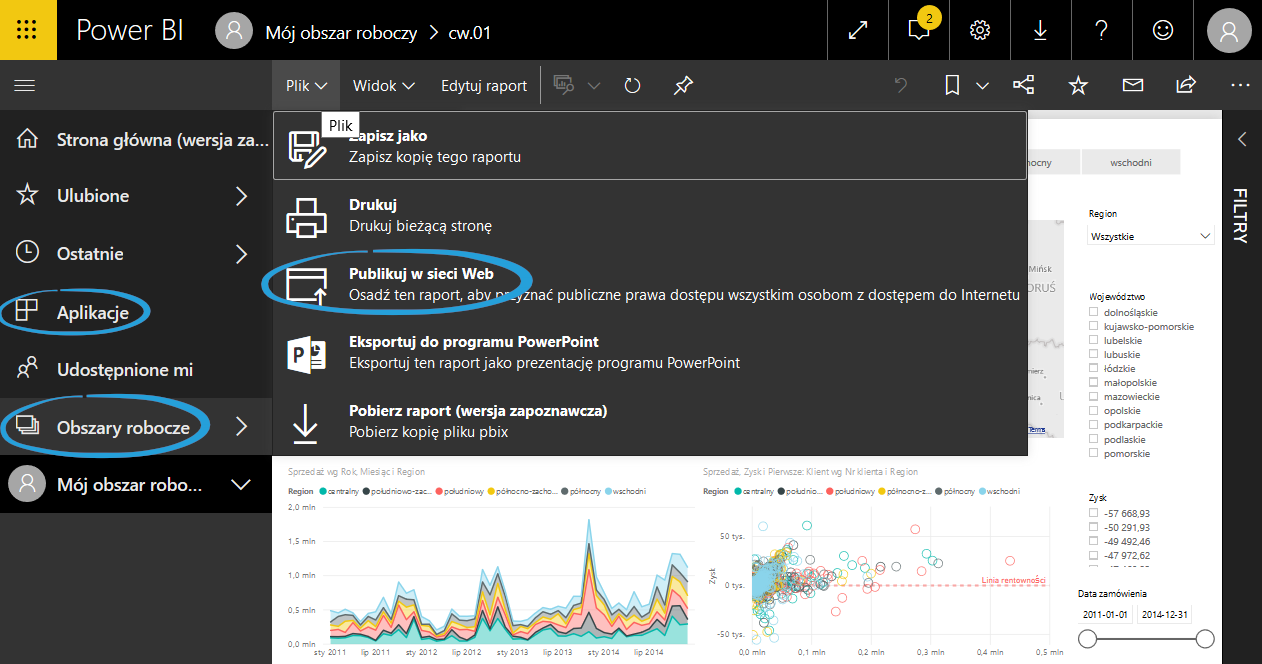Open the notifications icon with badge 2
The height and width of the screenshot is (664, 1262).
click(x=918, y=30)
